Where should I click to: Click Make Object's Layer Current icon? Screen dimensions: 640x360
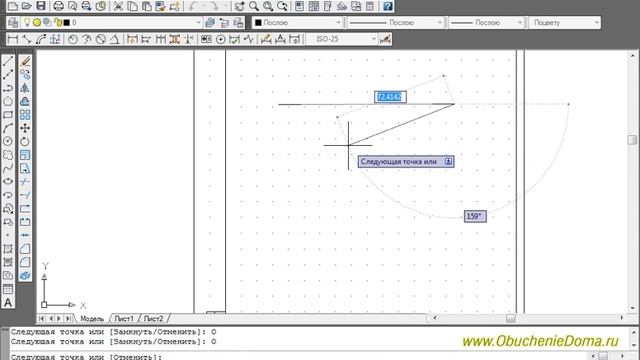click(x=210, y=22)
